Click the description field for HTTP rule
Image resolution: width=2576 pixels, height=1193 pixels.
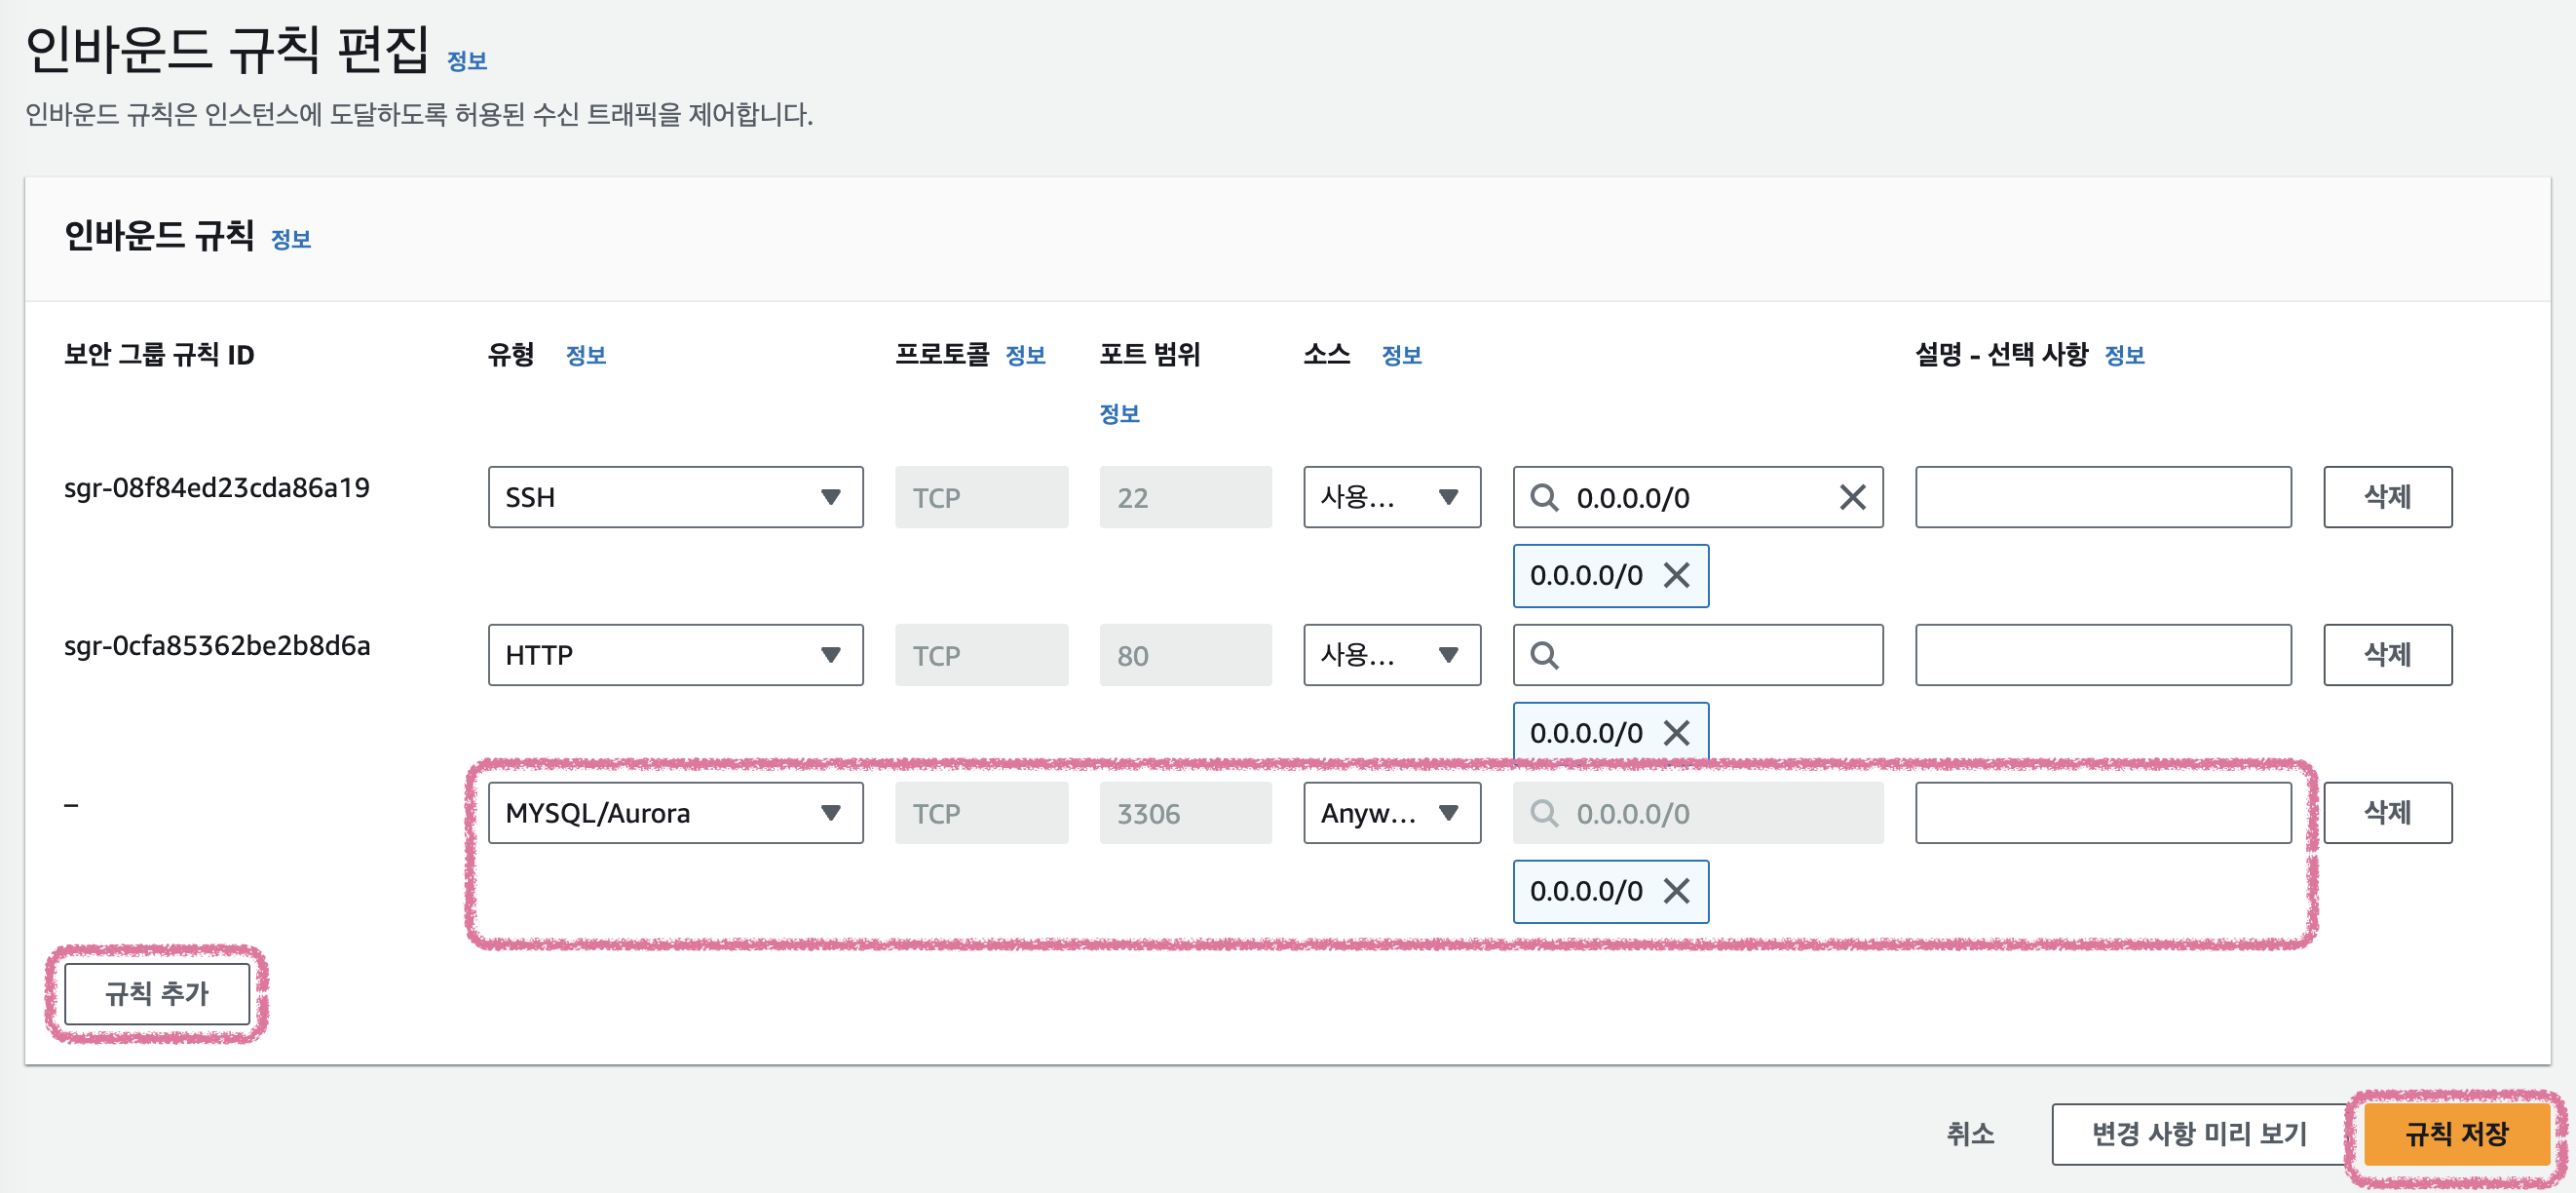pyautogui.click(x=2102, y=655)
